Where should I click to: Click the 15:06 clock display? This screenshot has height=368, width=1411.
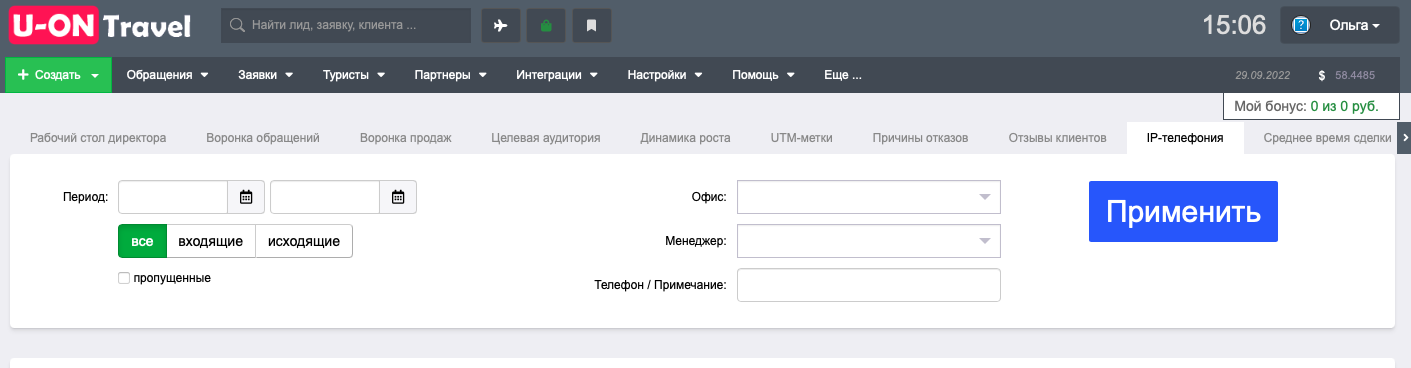1234,26
